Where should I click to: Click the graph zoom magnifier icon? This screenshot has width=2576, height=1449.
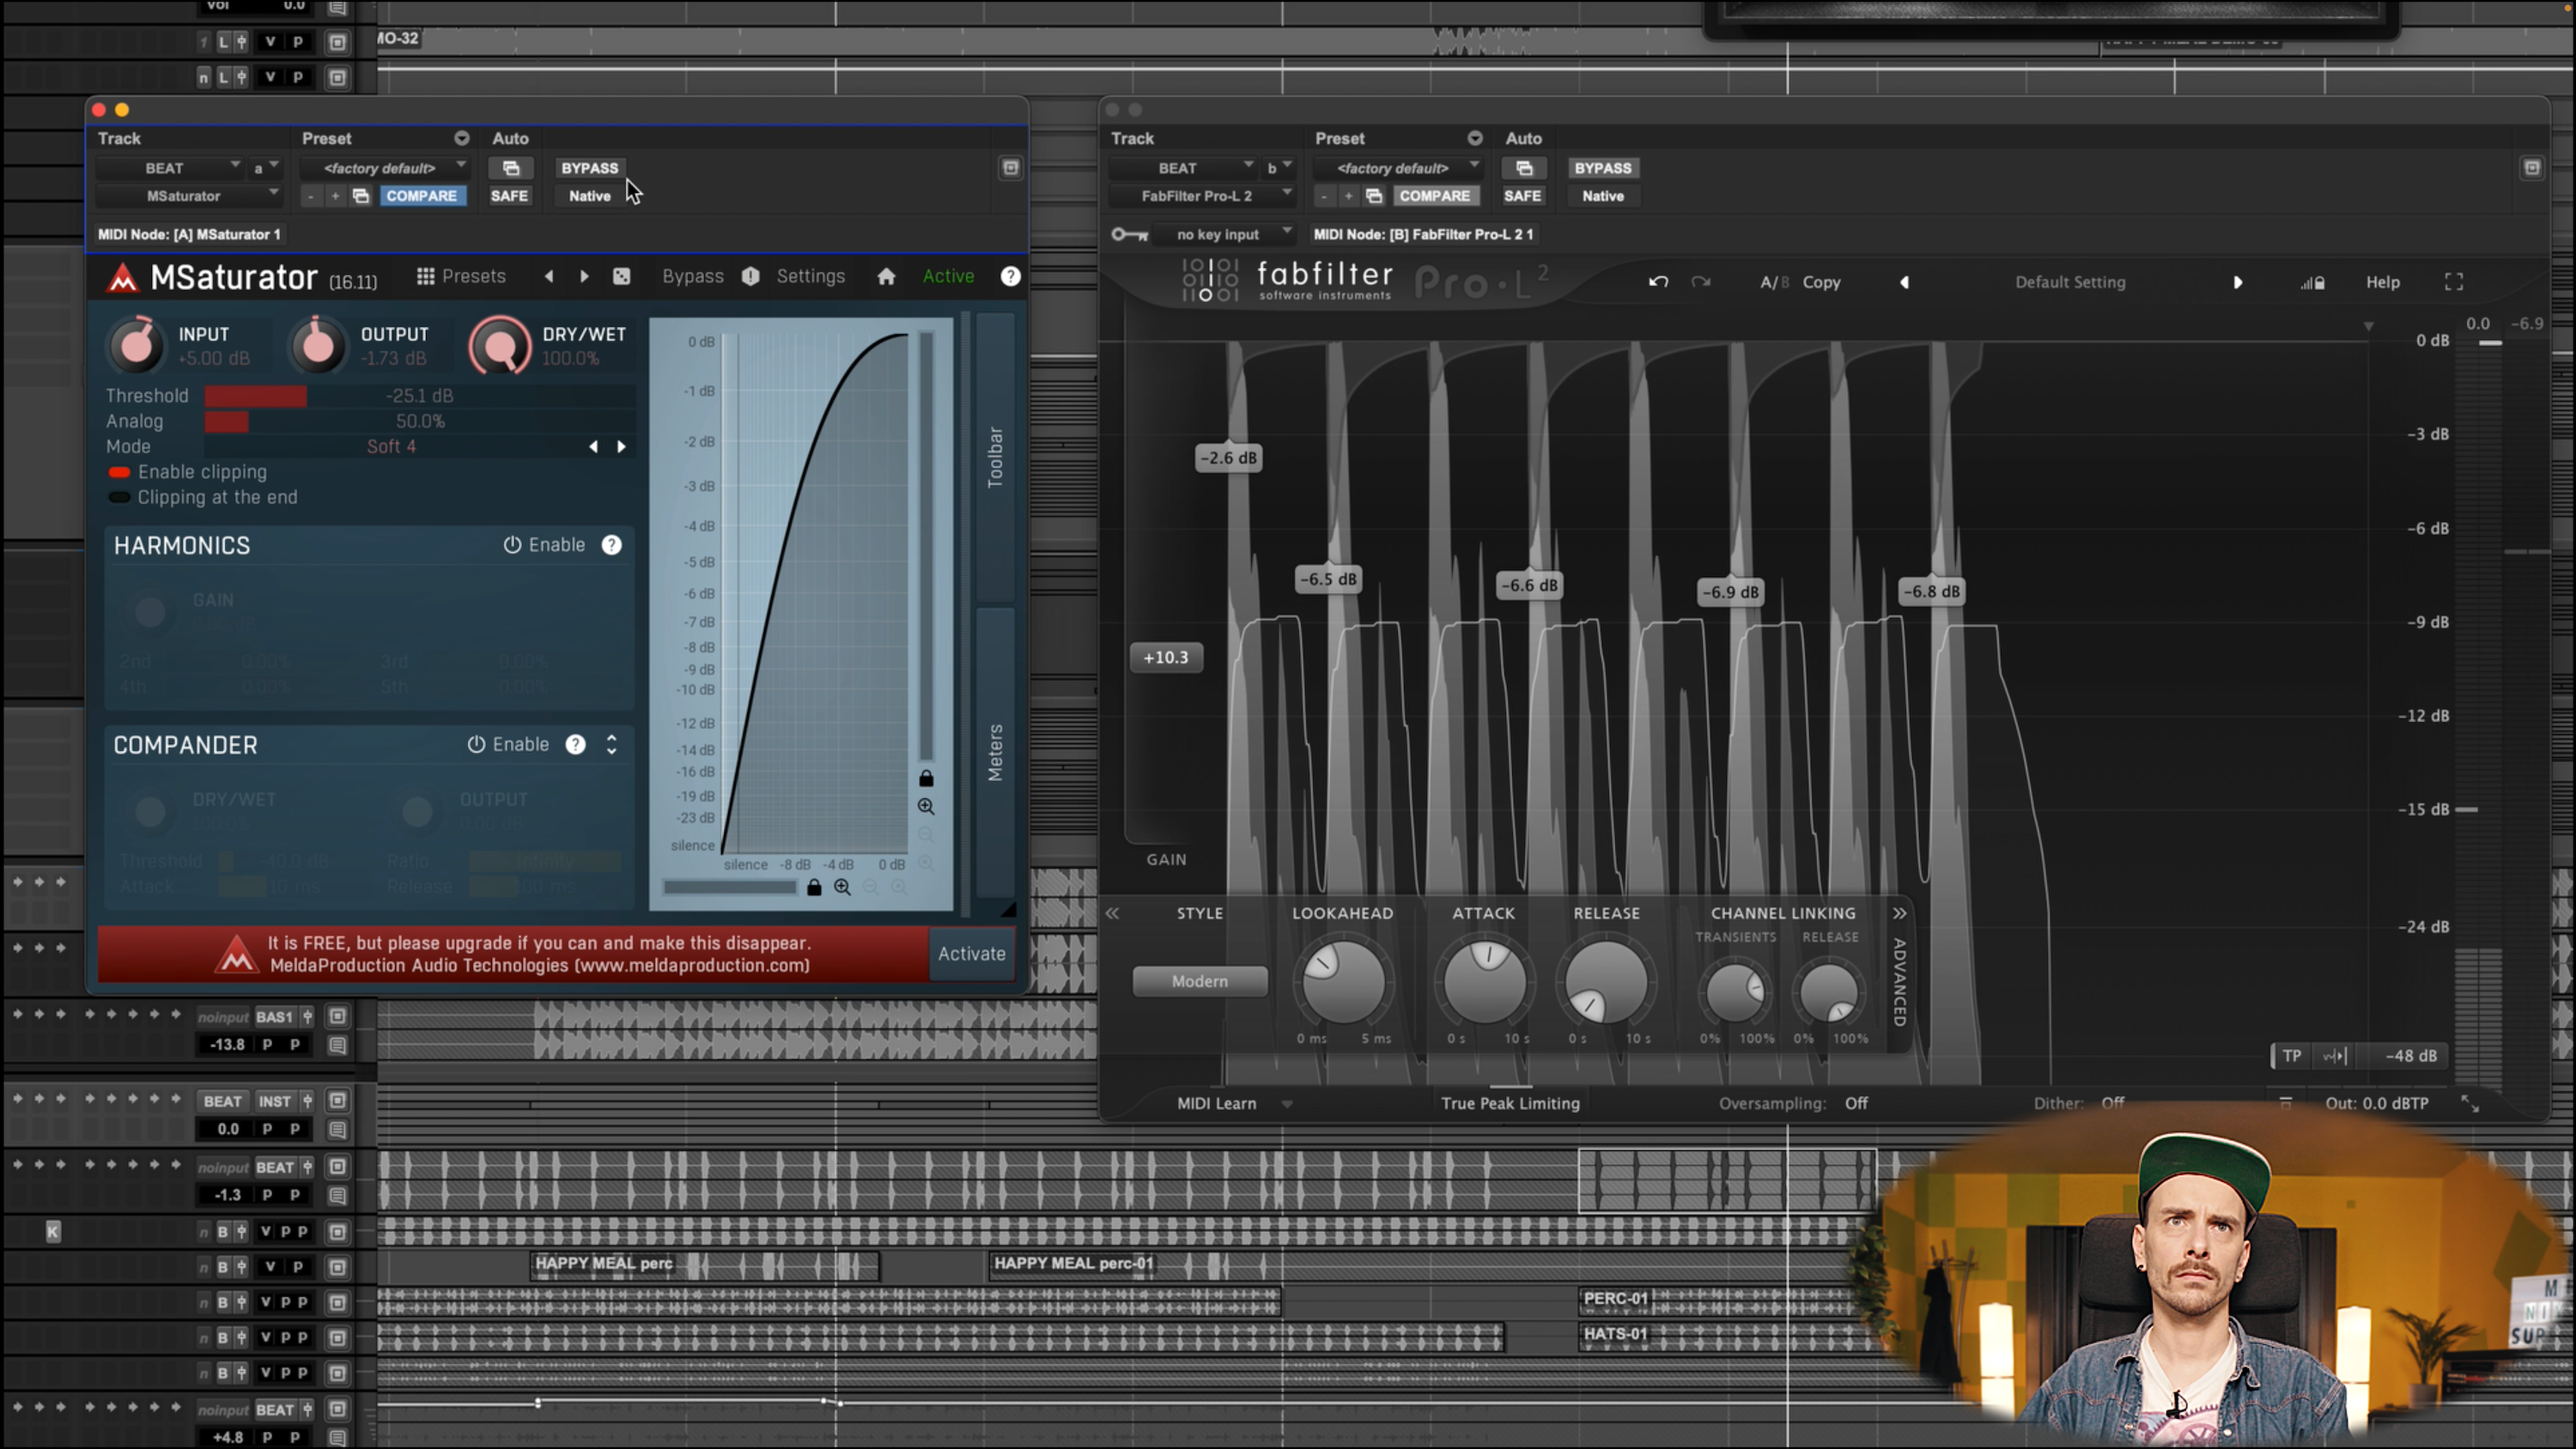926,806
